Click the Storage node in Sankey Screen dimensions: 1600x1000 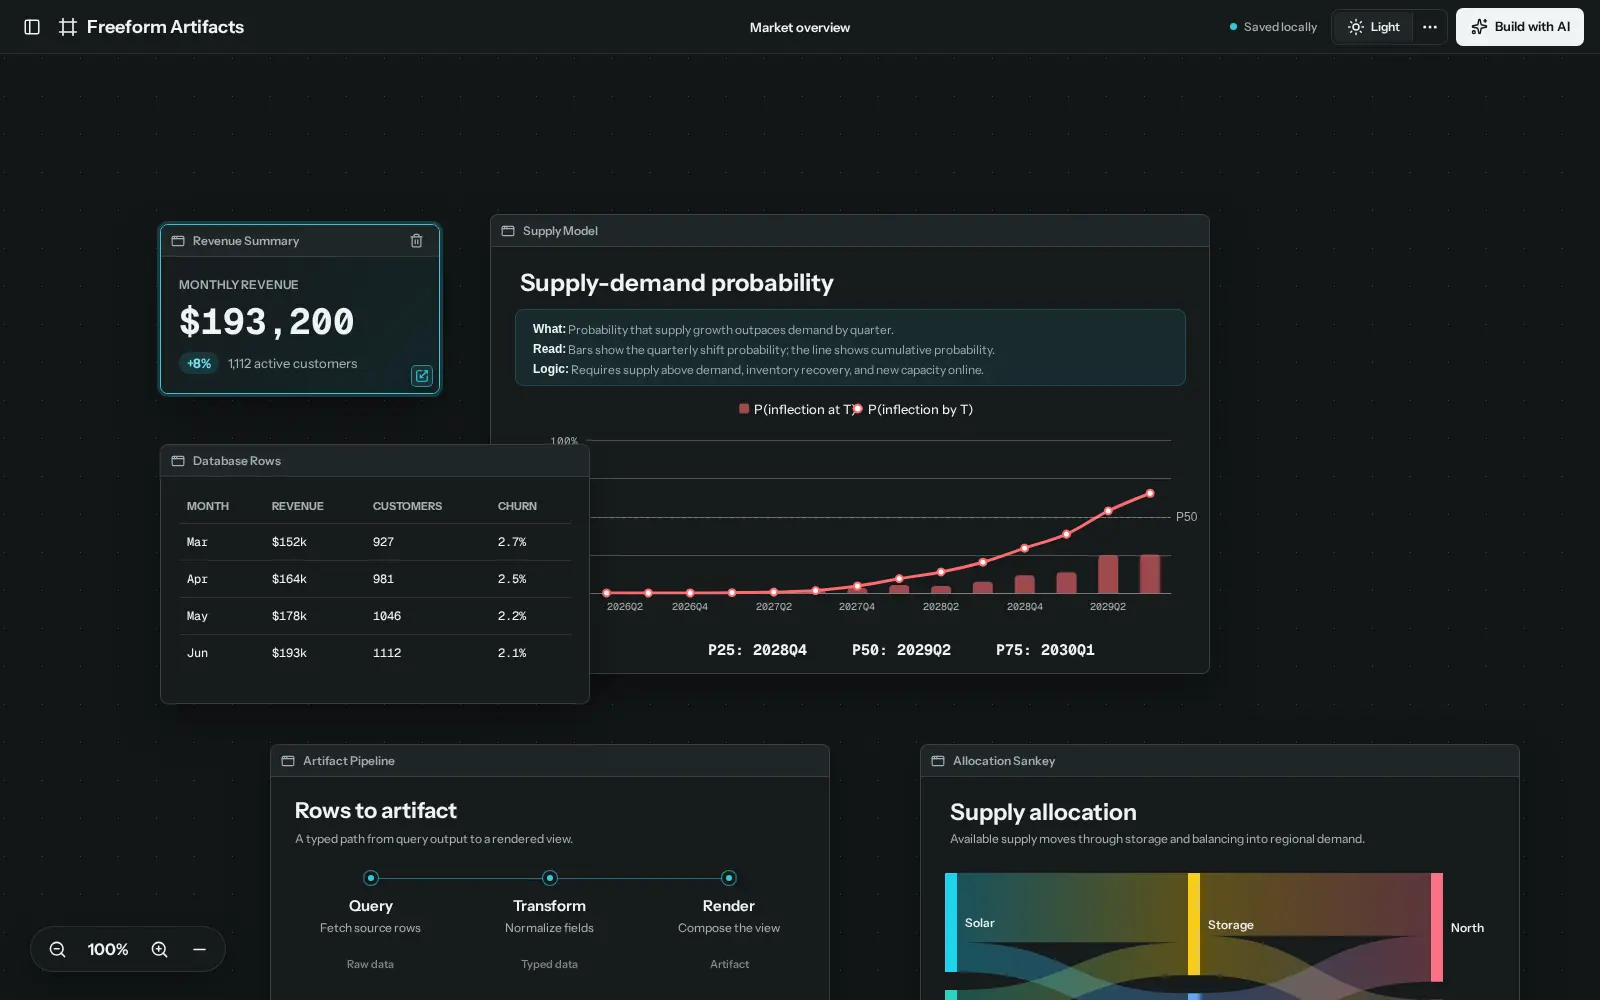(1194, 924)
